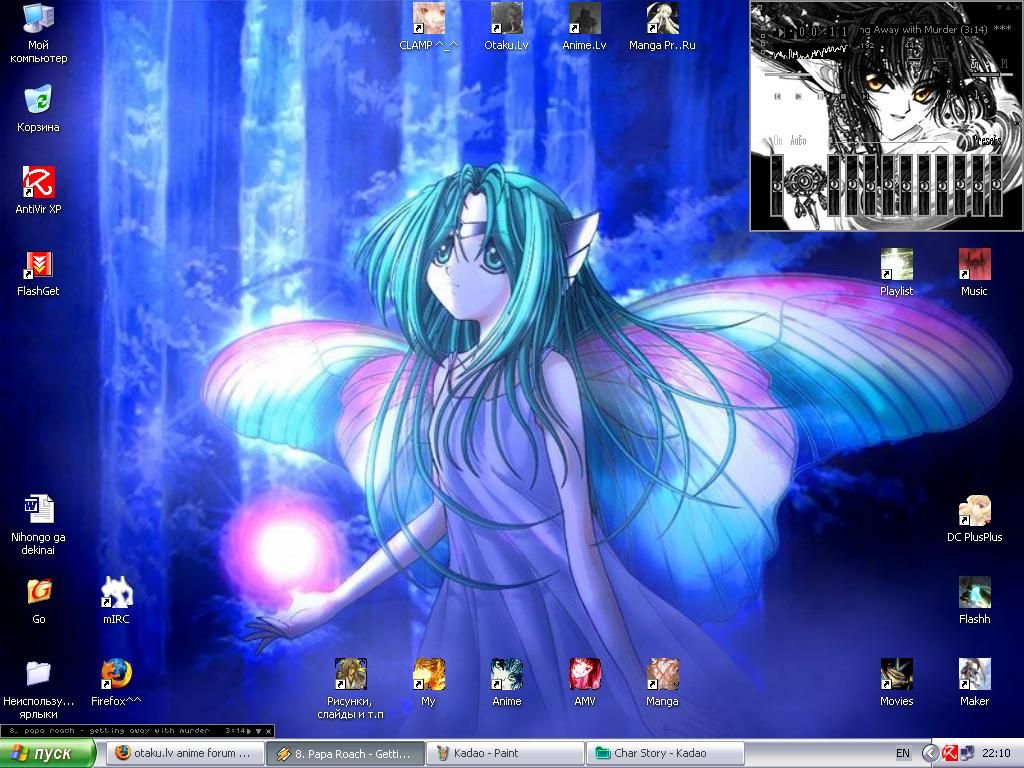This screenshot has height=768, width=1024.
Task: Open the Корзина recycle bin icon
Action: tap(38, 108)
